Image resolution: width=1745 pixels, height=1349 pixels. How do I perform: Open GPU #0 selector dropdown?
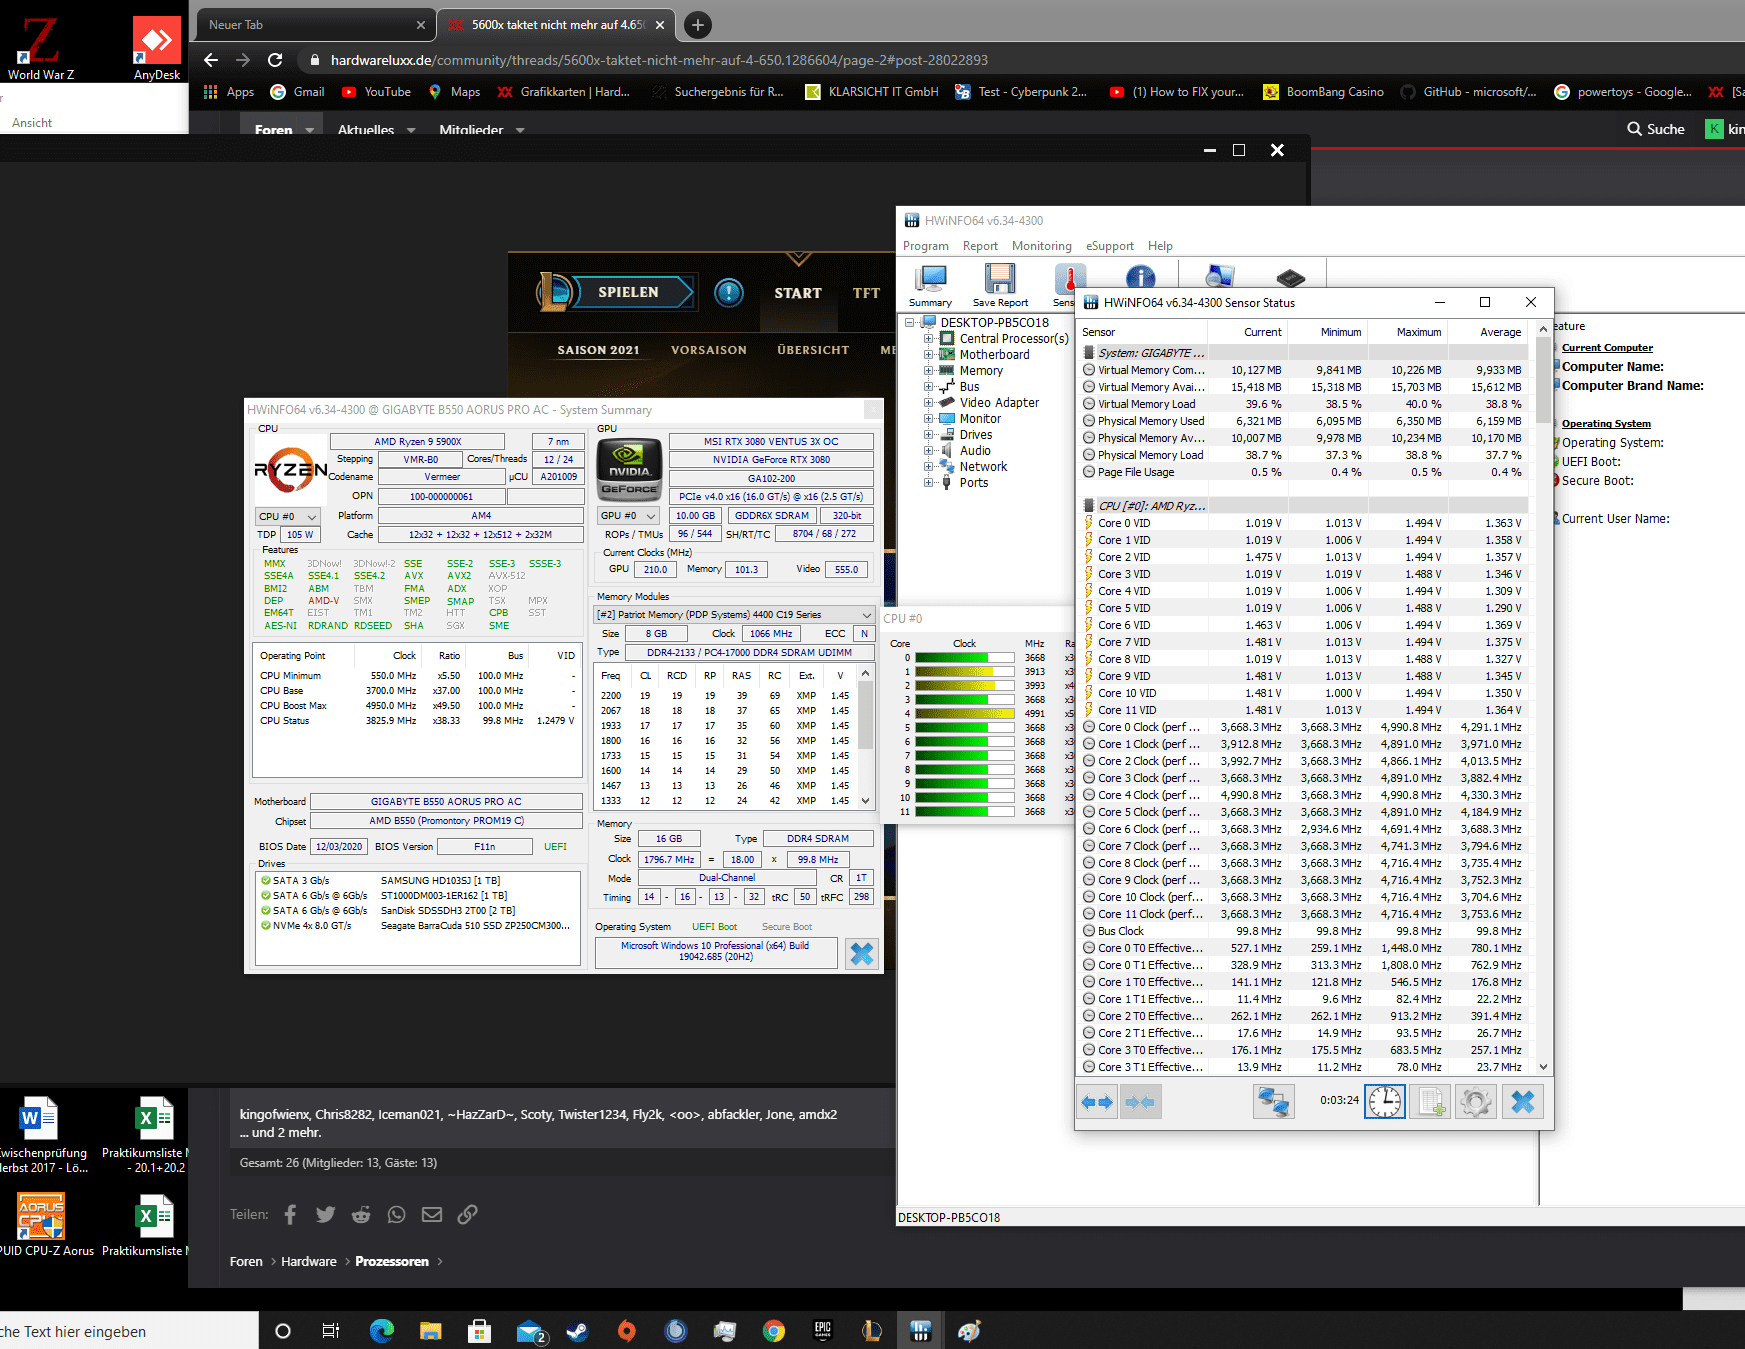(629, 515)
